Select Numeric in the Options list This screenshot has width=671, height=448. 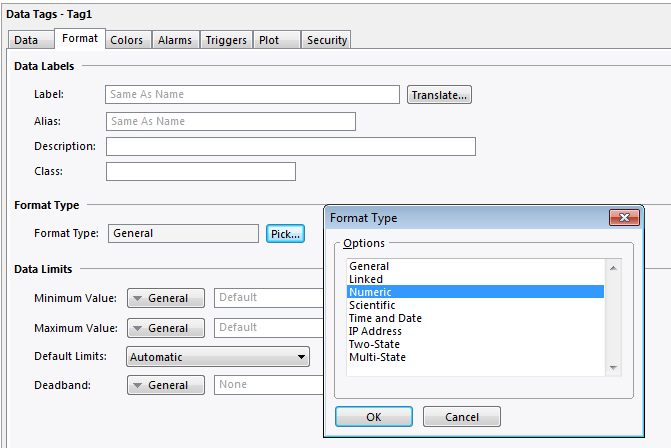click(x=475, y=292)
